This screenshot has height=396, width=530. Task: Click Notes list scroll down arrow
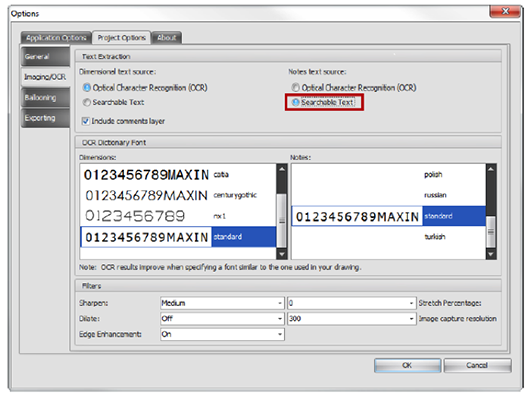[491, 254]
